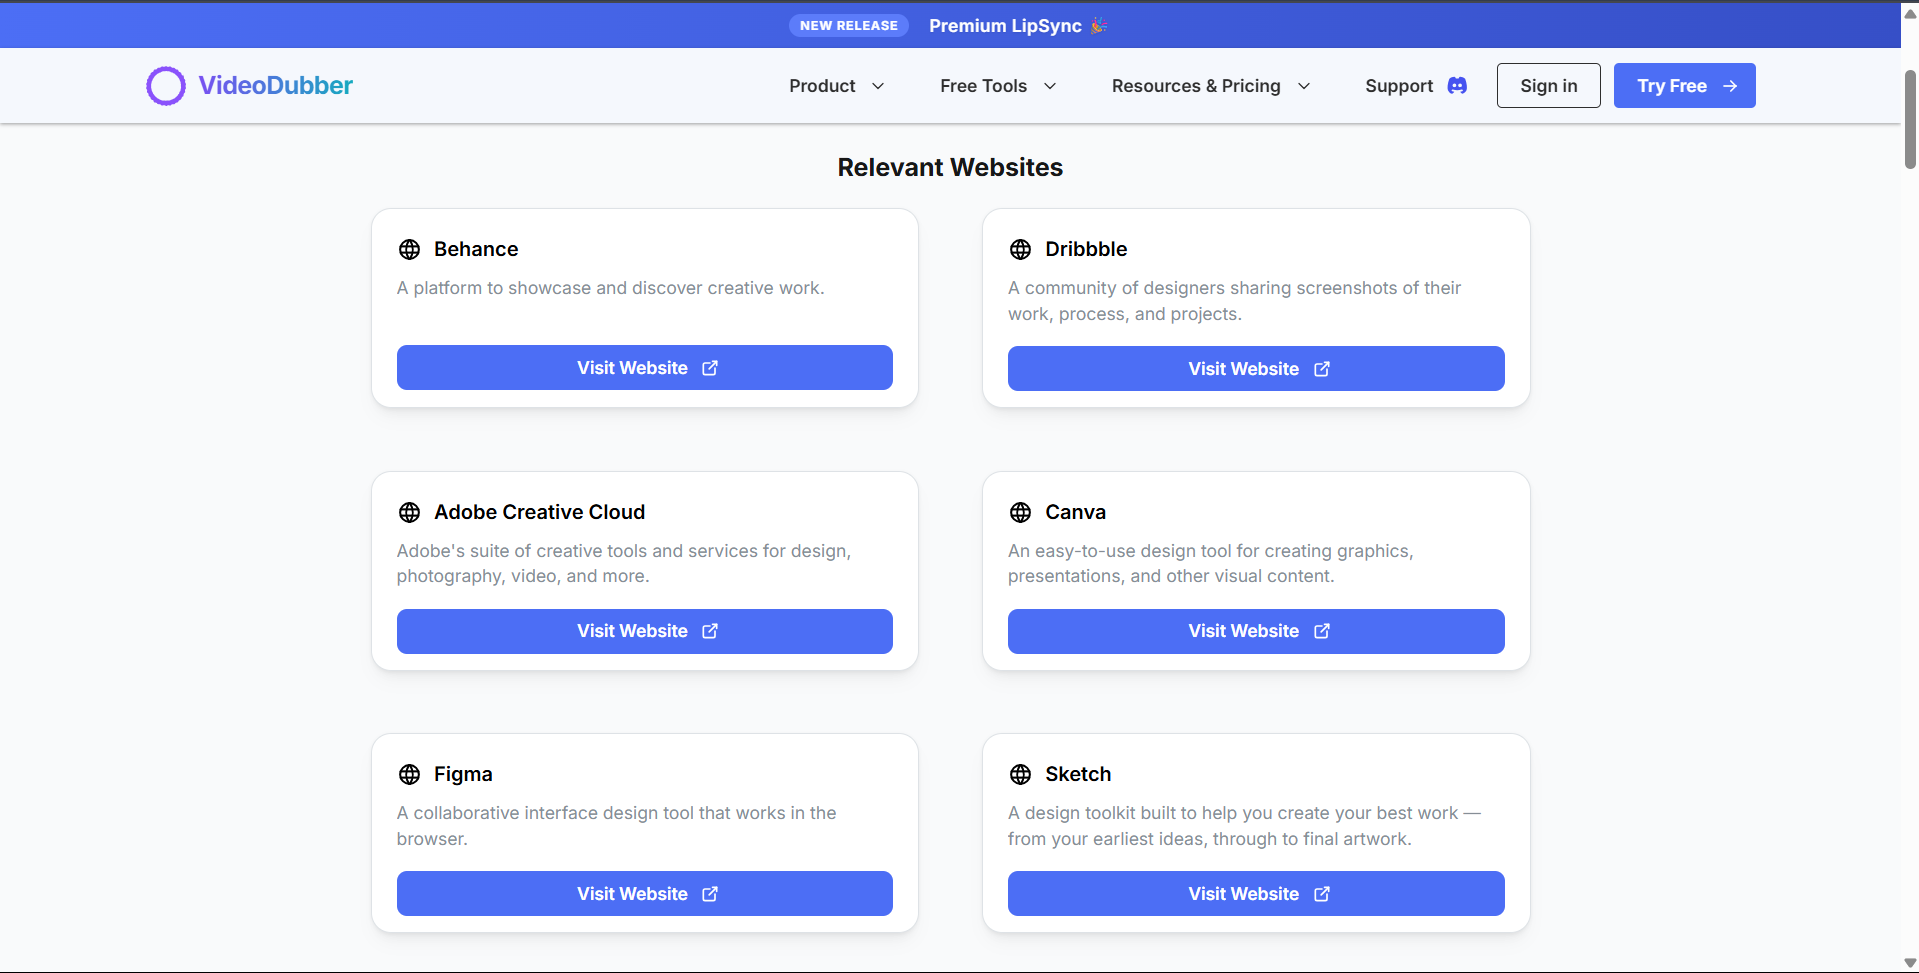Expand the Free Tools dropdown chevron

(1050, 86)
